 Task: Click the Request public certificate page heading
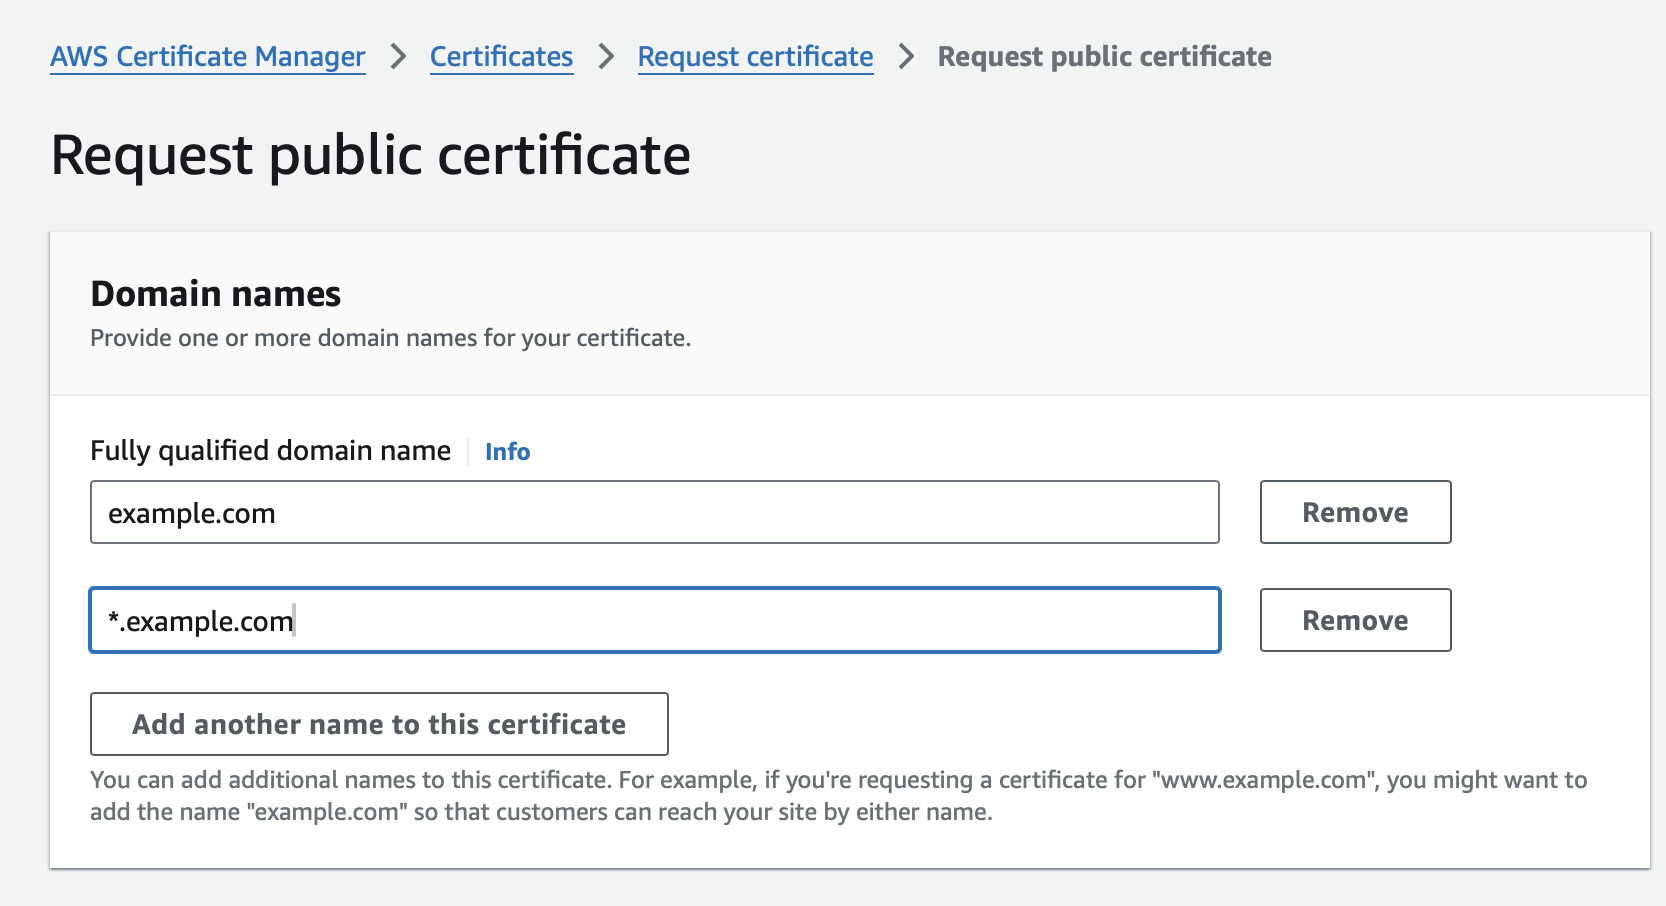click(x=370, y=156)
